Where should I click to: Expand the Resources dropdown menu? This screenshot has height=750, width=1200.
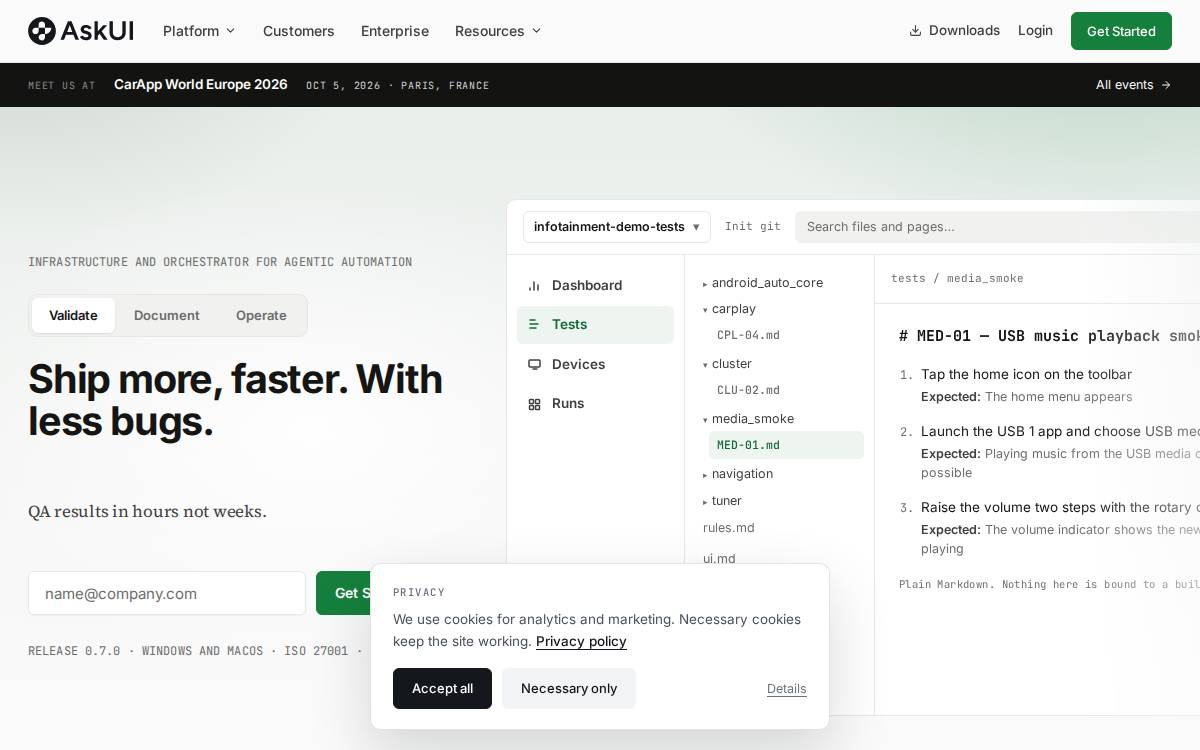click(498, 31)
